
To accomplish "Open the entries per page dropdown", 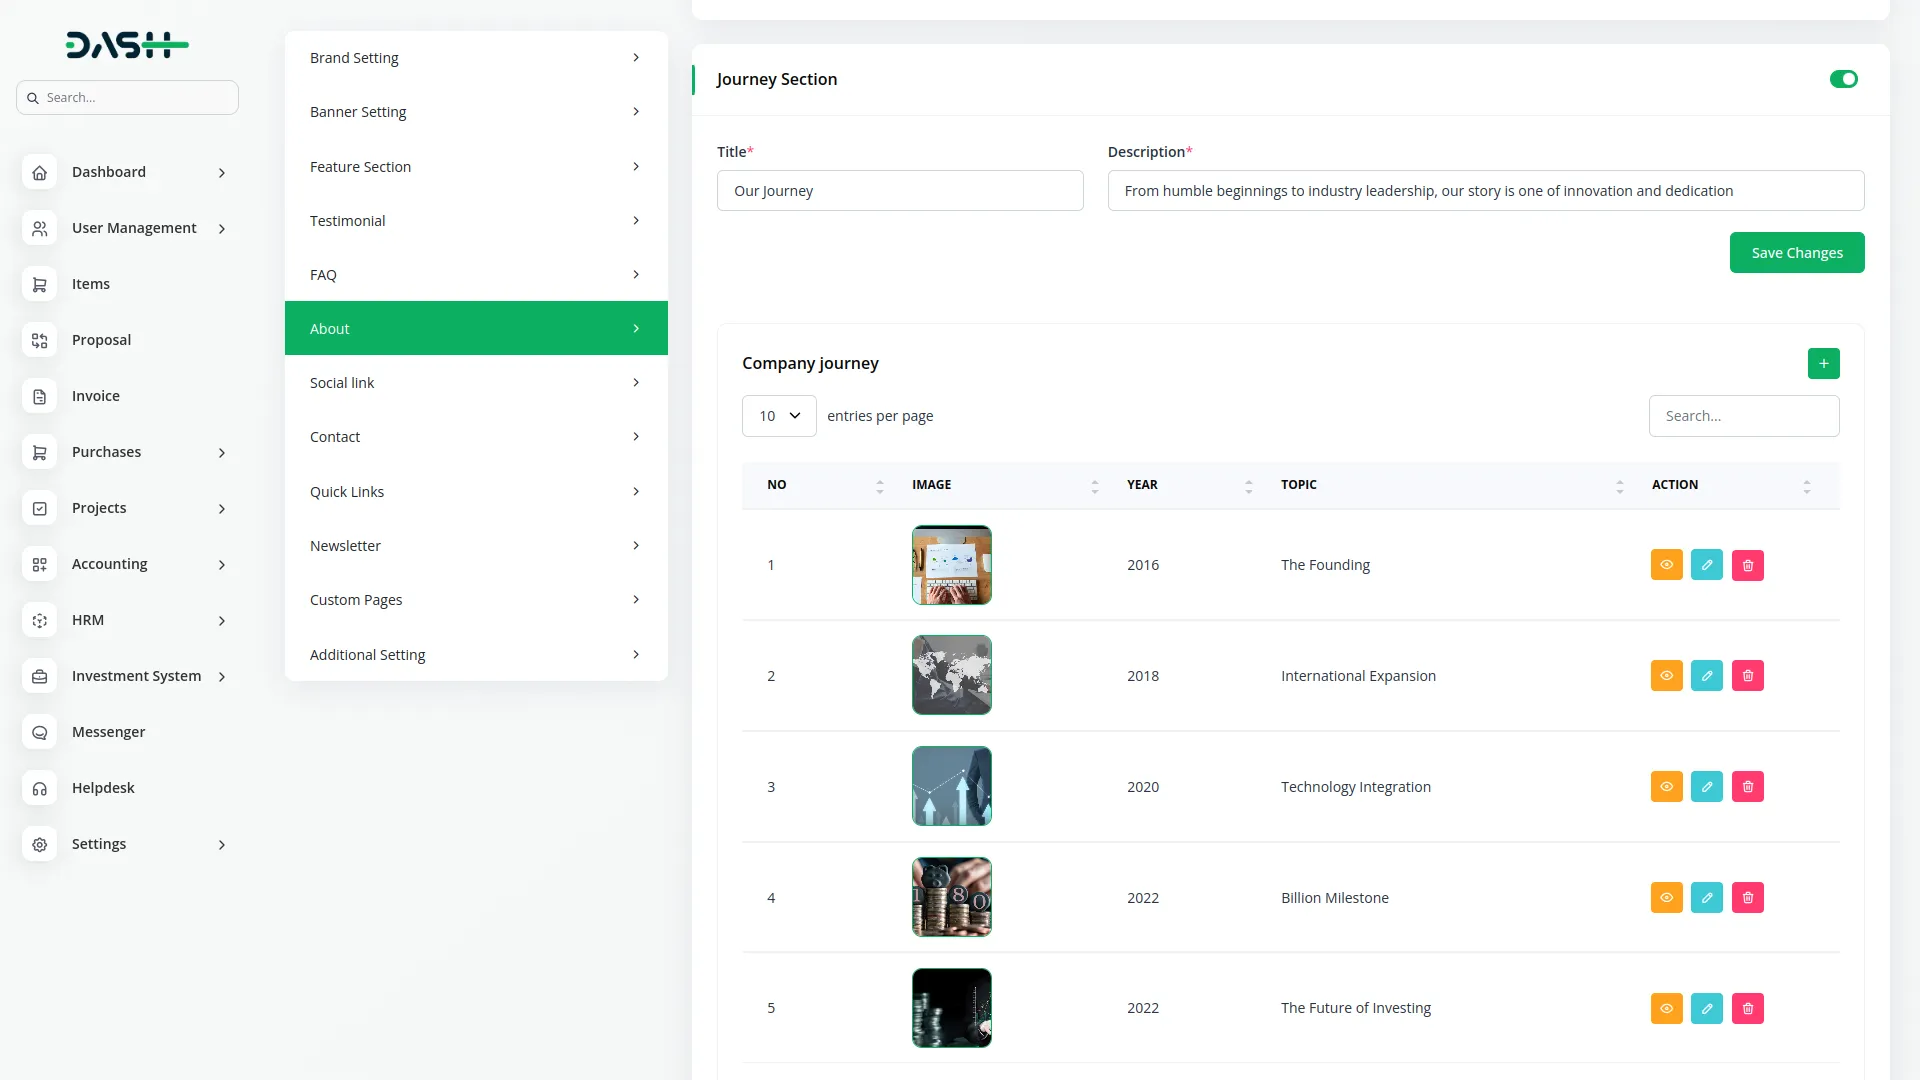I will point(779,416).
